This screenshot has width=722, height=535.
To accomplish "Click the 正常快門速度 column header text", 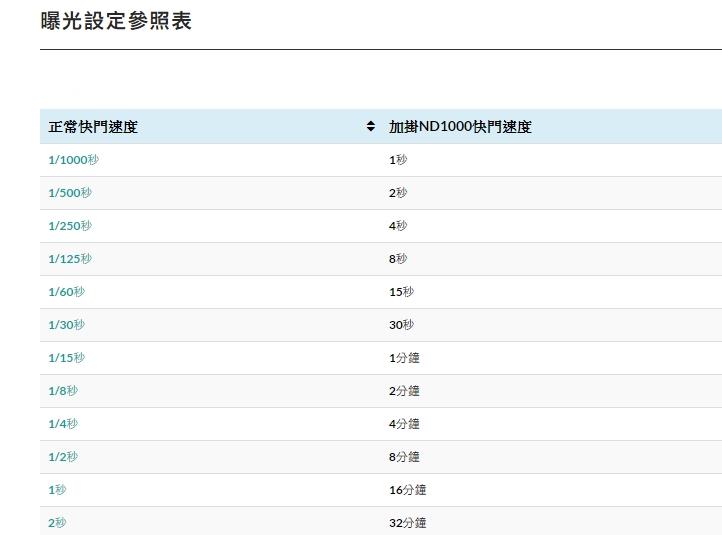I will 93,127.
